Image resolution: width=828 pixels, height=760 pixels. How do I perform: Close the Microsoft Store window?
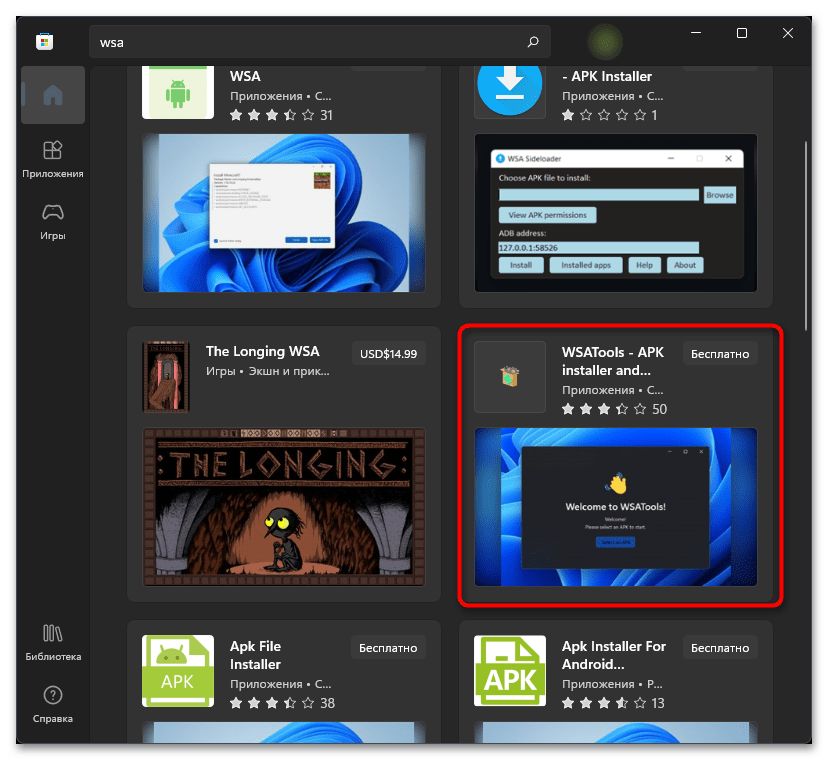(788, 33)
